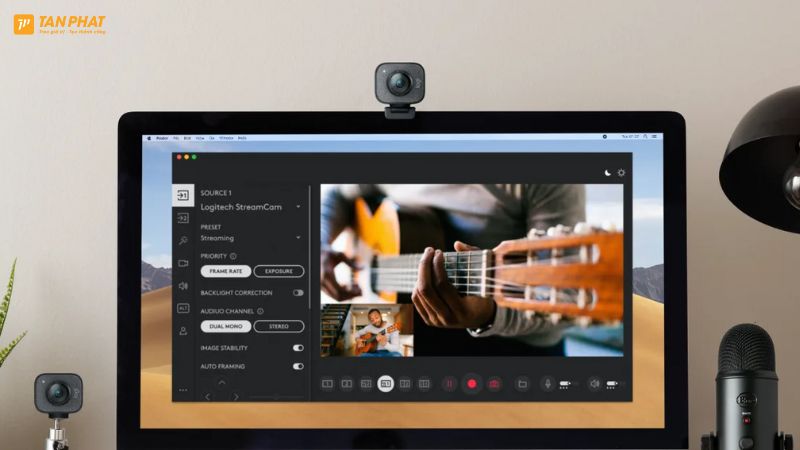
Task: Choose Stereo audio channel
Action: (279, 326)
